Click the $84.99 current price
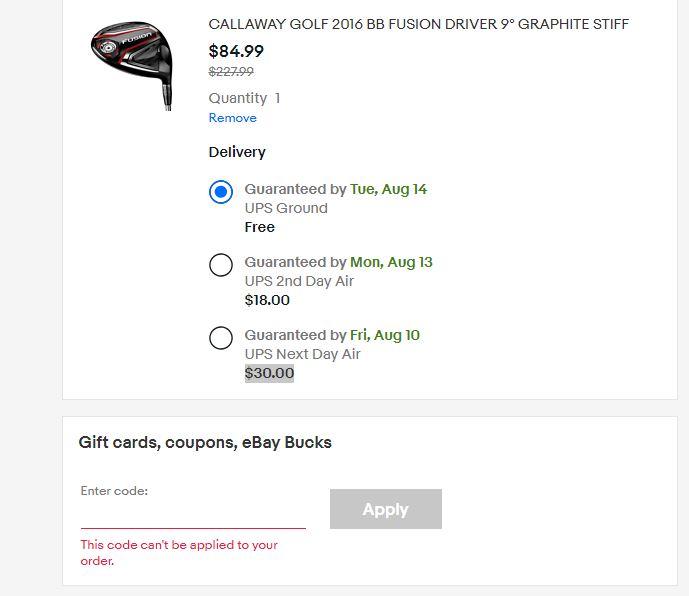 coord(236,51)
